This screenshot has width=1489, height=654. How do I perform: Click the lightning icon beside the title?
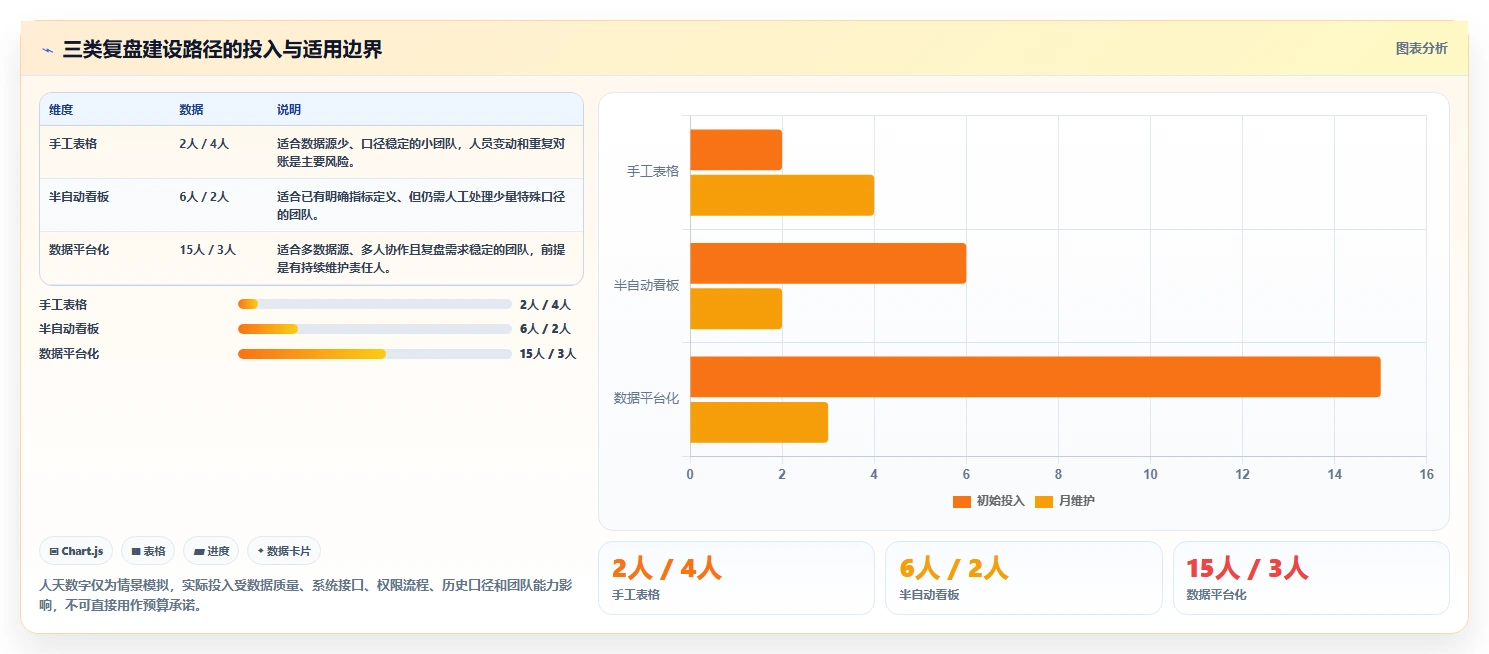(x=47, y=49)
